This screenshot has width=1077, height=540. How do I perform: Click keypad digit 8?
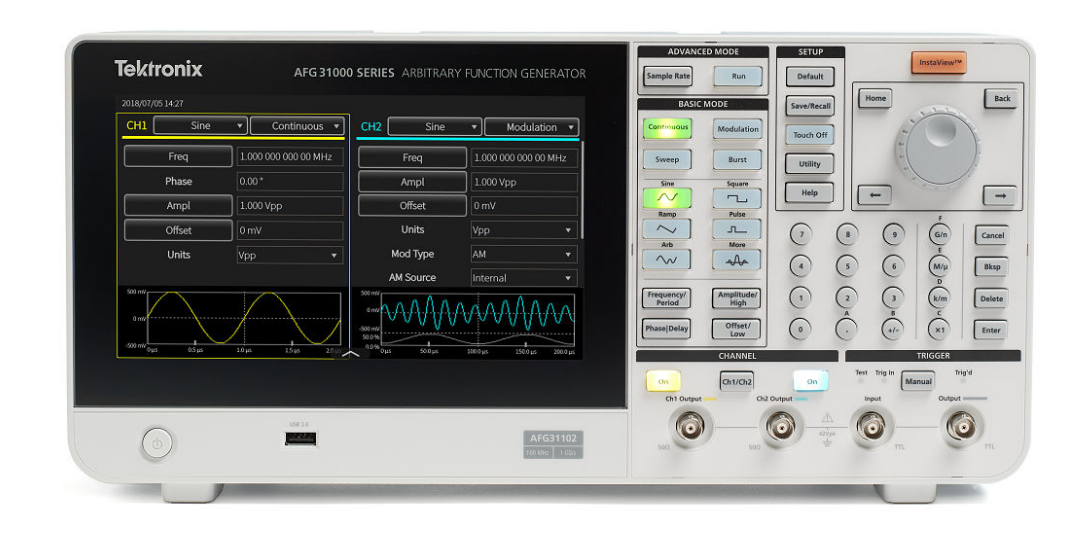point(847,234)
